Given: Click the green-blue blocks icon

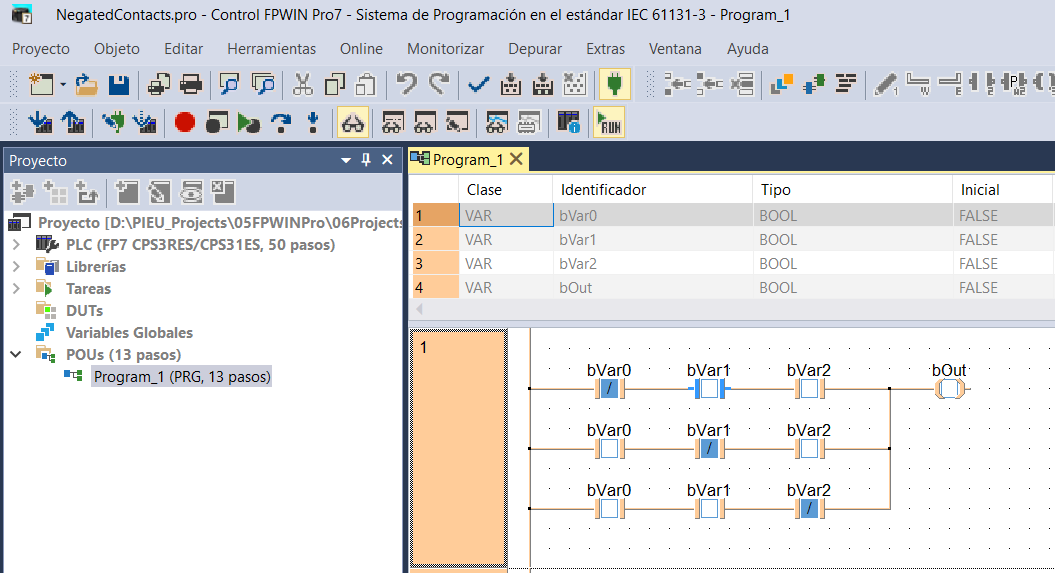Looking at the screenshot, I should click(814, 85).
